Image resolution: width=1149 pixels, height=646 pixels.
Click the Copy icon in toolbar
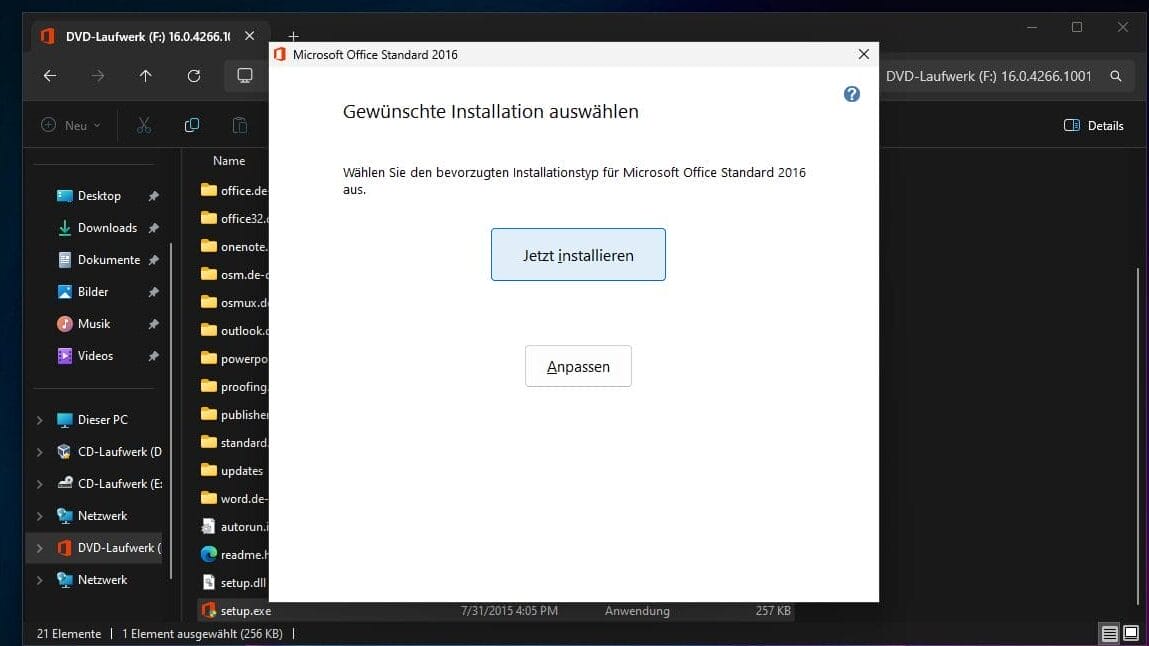(192, 125)
